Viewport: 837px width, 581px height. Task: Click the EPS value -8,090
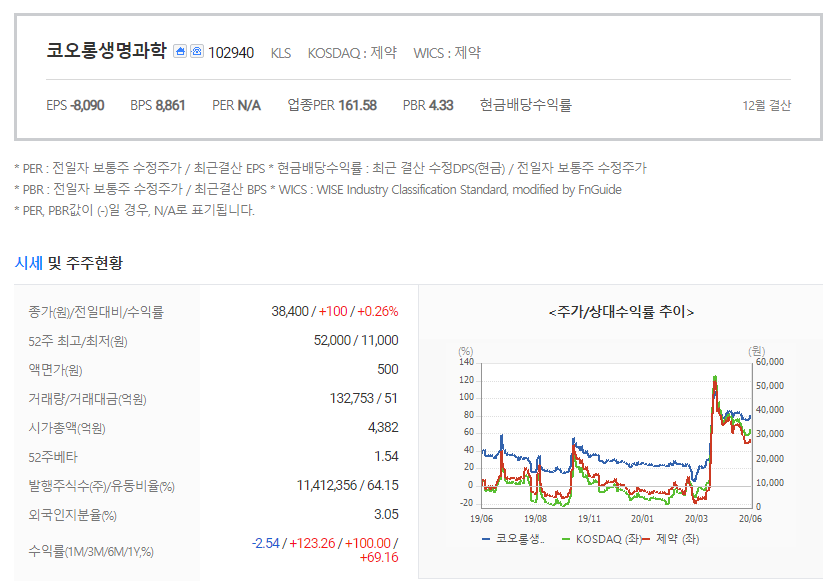tap(87, 105)
